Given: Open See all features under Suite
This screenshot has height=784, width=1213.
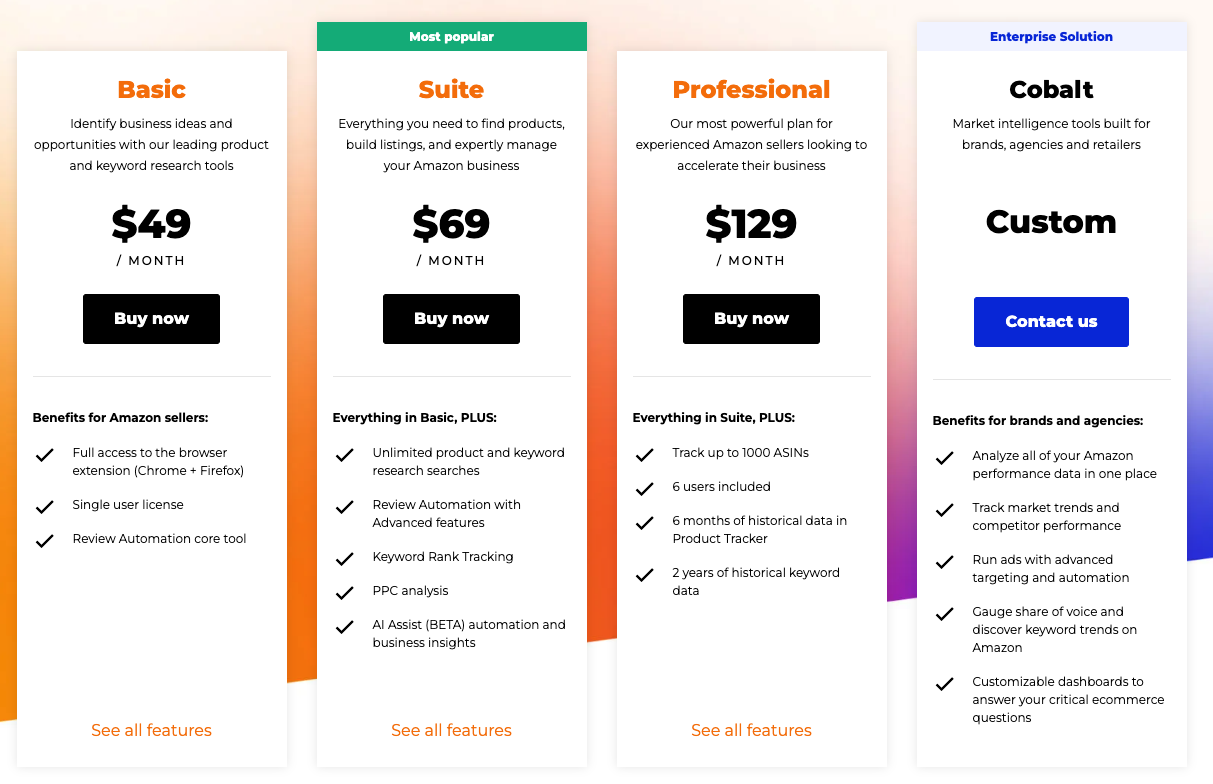Looking at the screenshot, I should pos(451,730).
